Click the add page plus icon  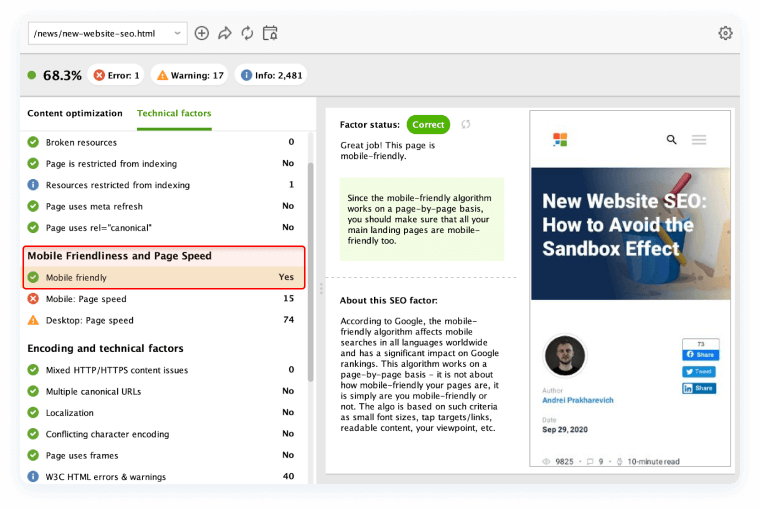coord(202,33)
